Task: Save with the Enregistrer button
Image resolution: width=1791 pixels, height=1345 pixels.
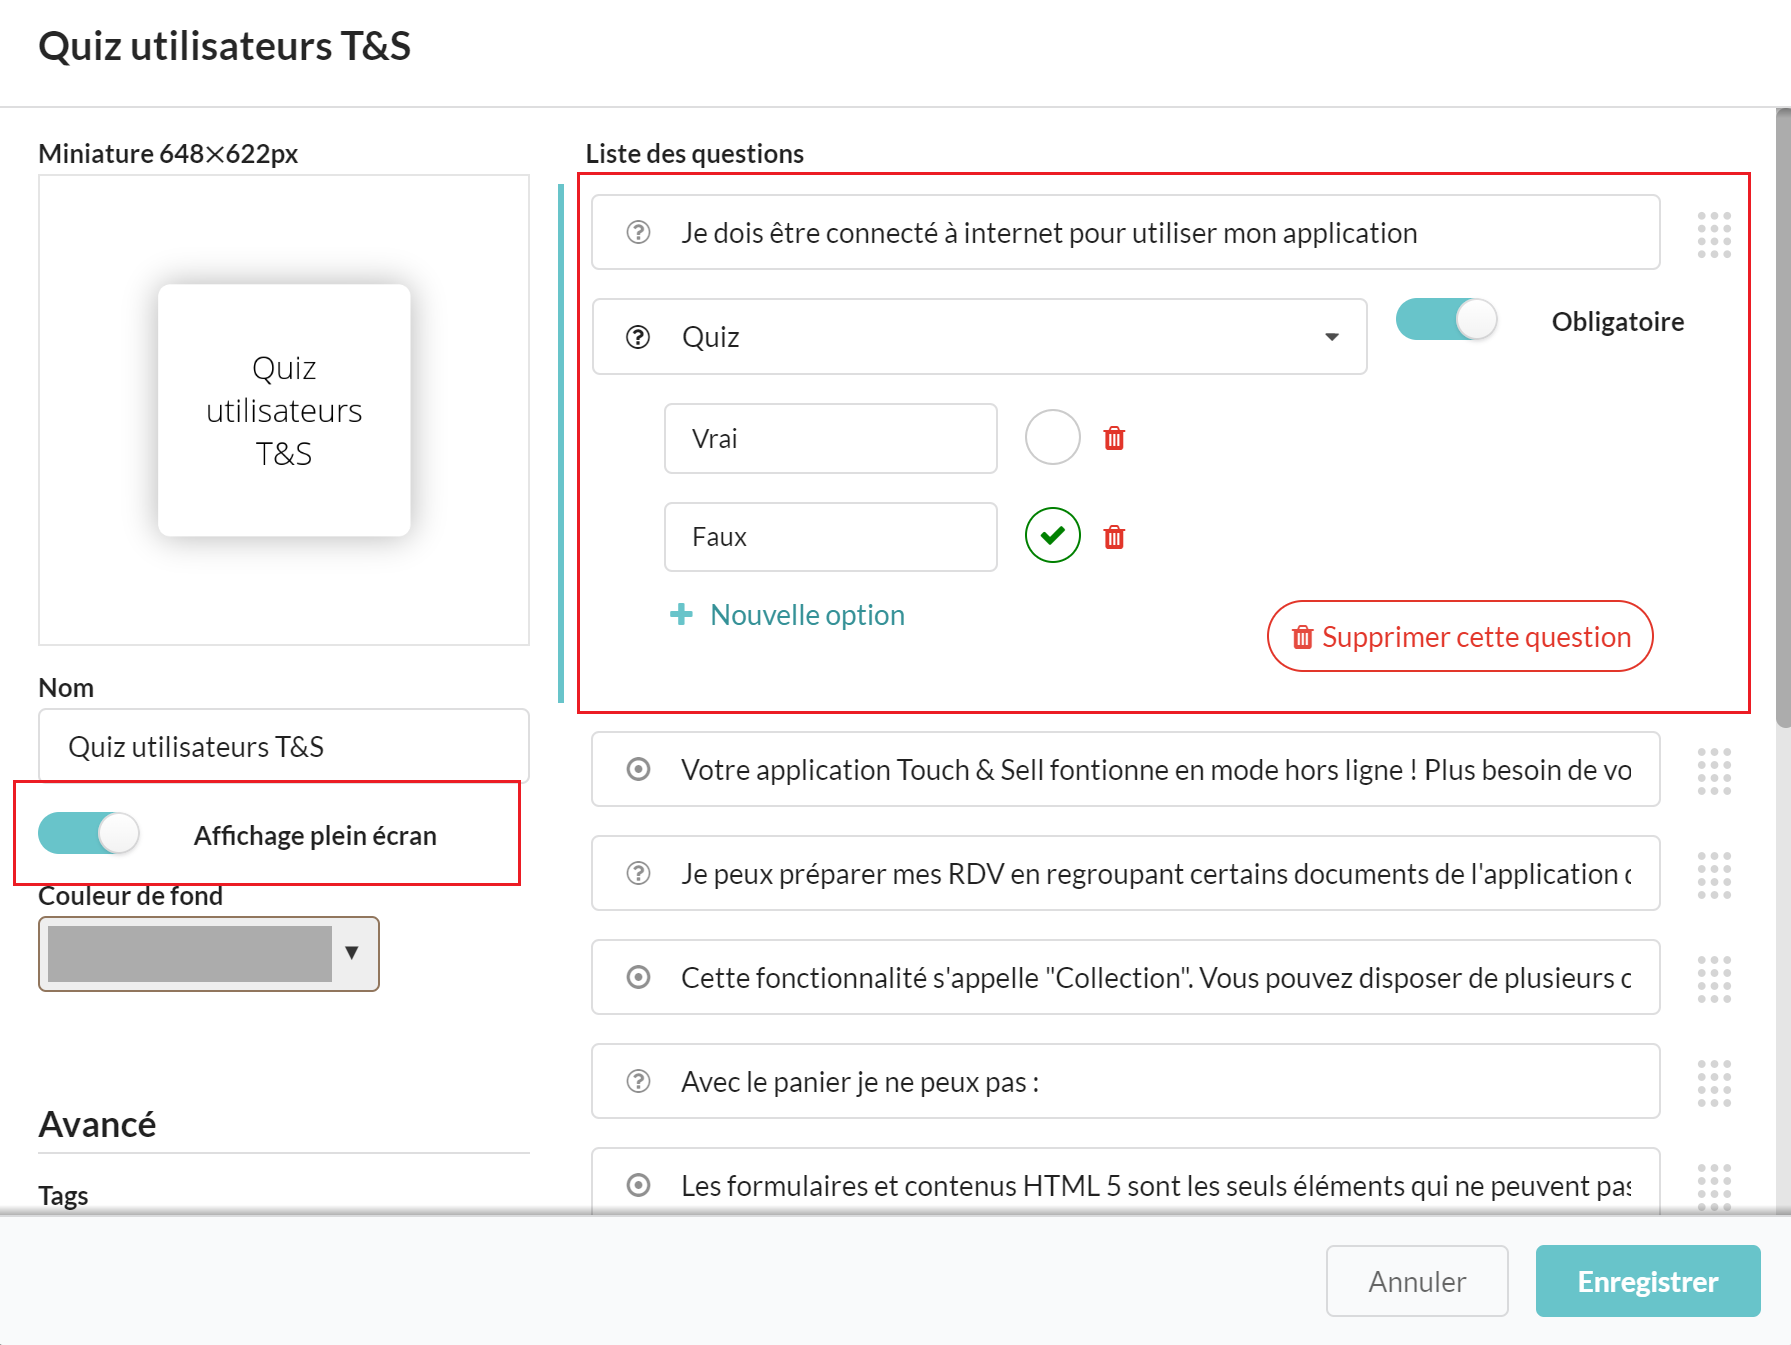Action: (1648, 1281)
